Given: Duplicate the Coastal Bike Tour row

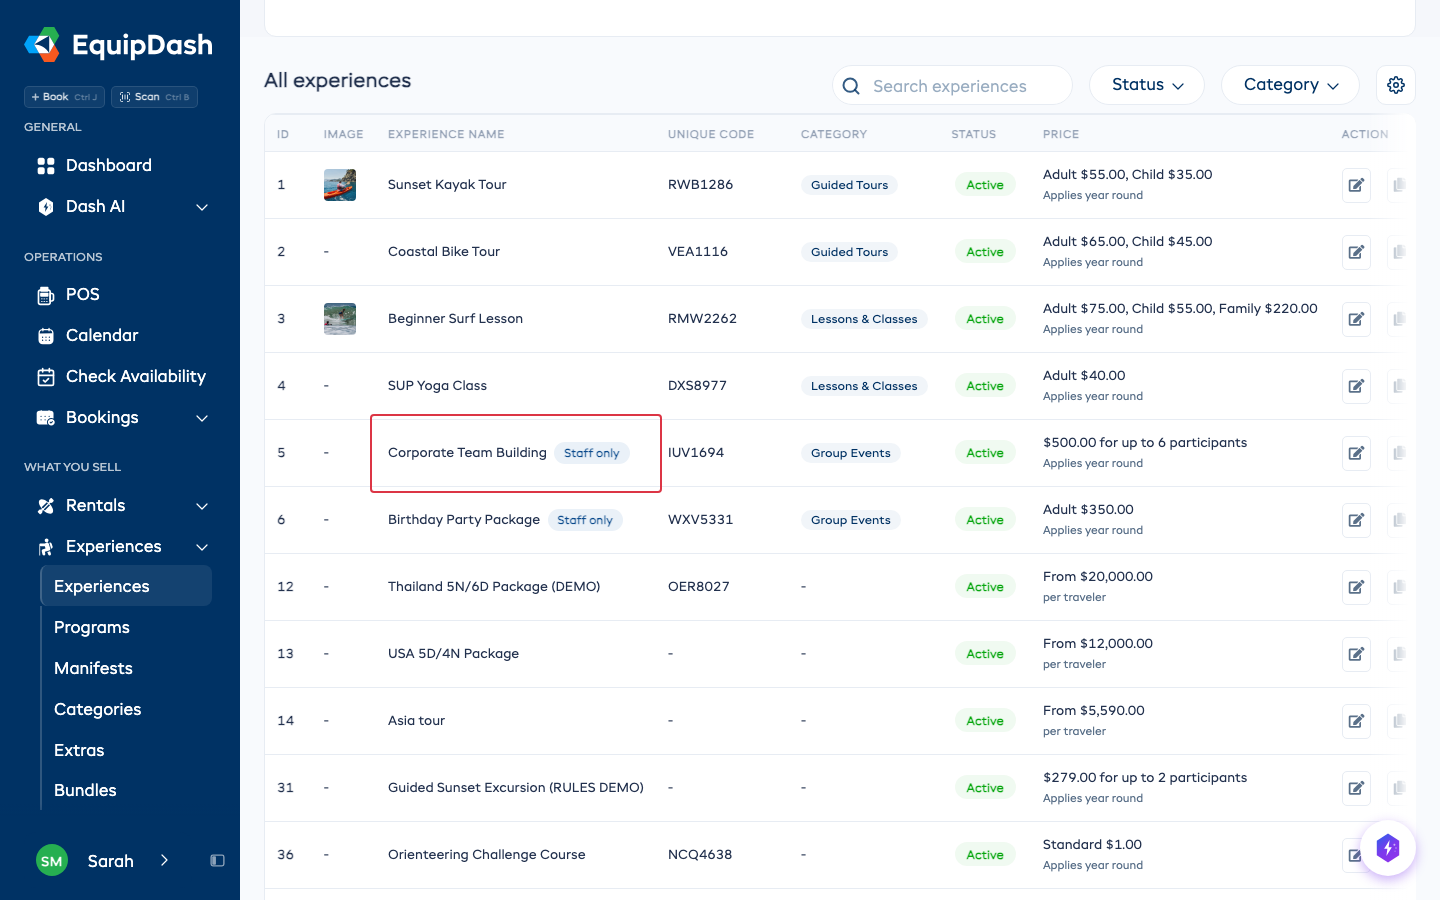Looking at the screenshot, I should pos(1399,252).
